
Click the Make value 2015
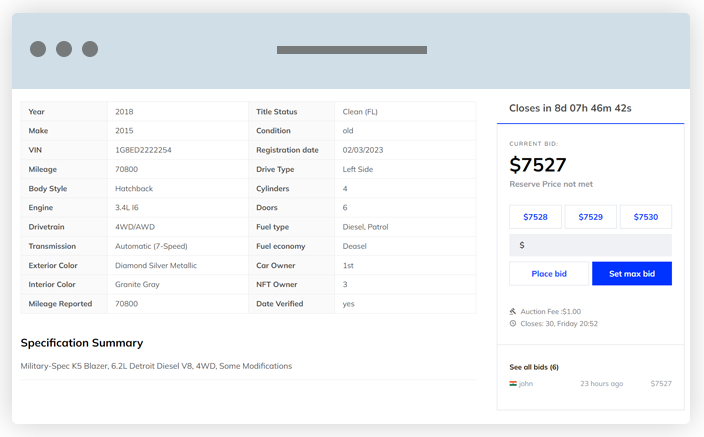click(x=124, y=131)
